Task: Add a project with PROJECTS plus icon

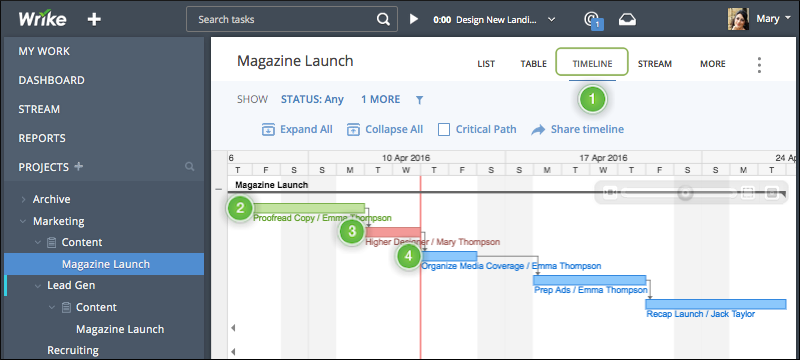Action: pyautogui.click(x=78, y=166)
